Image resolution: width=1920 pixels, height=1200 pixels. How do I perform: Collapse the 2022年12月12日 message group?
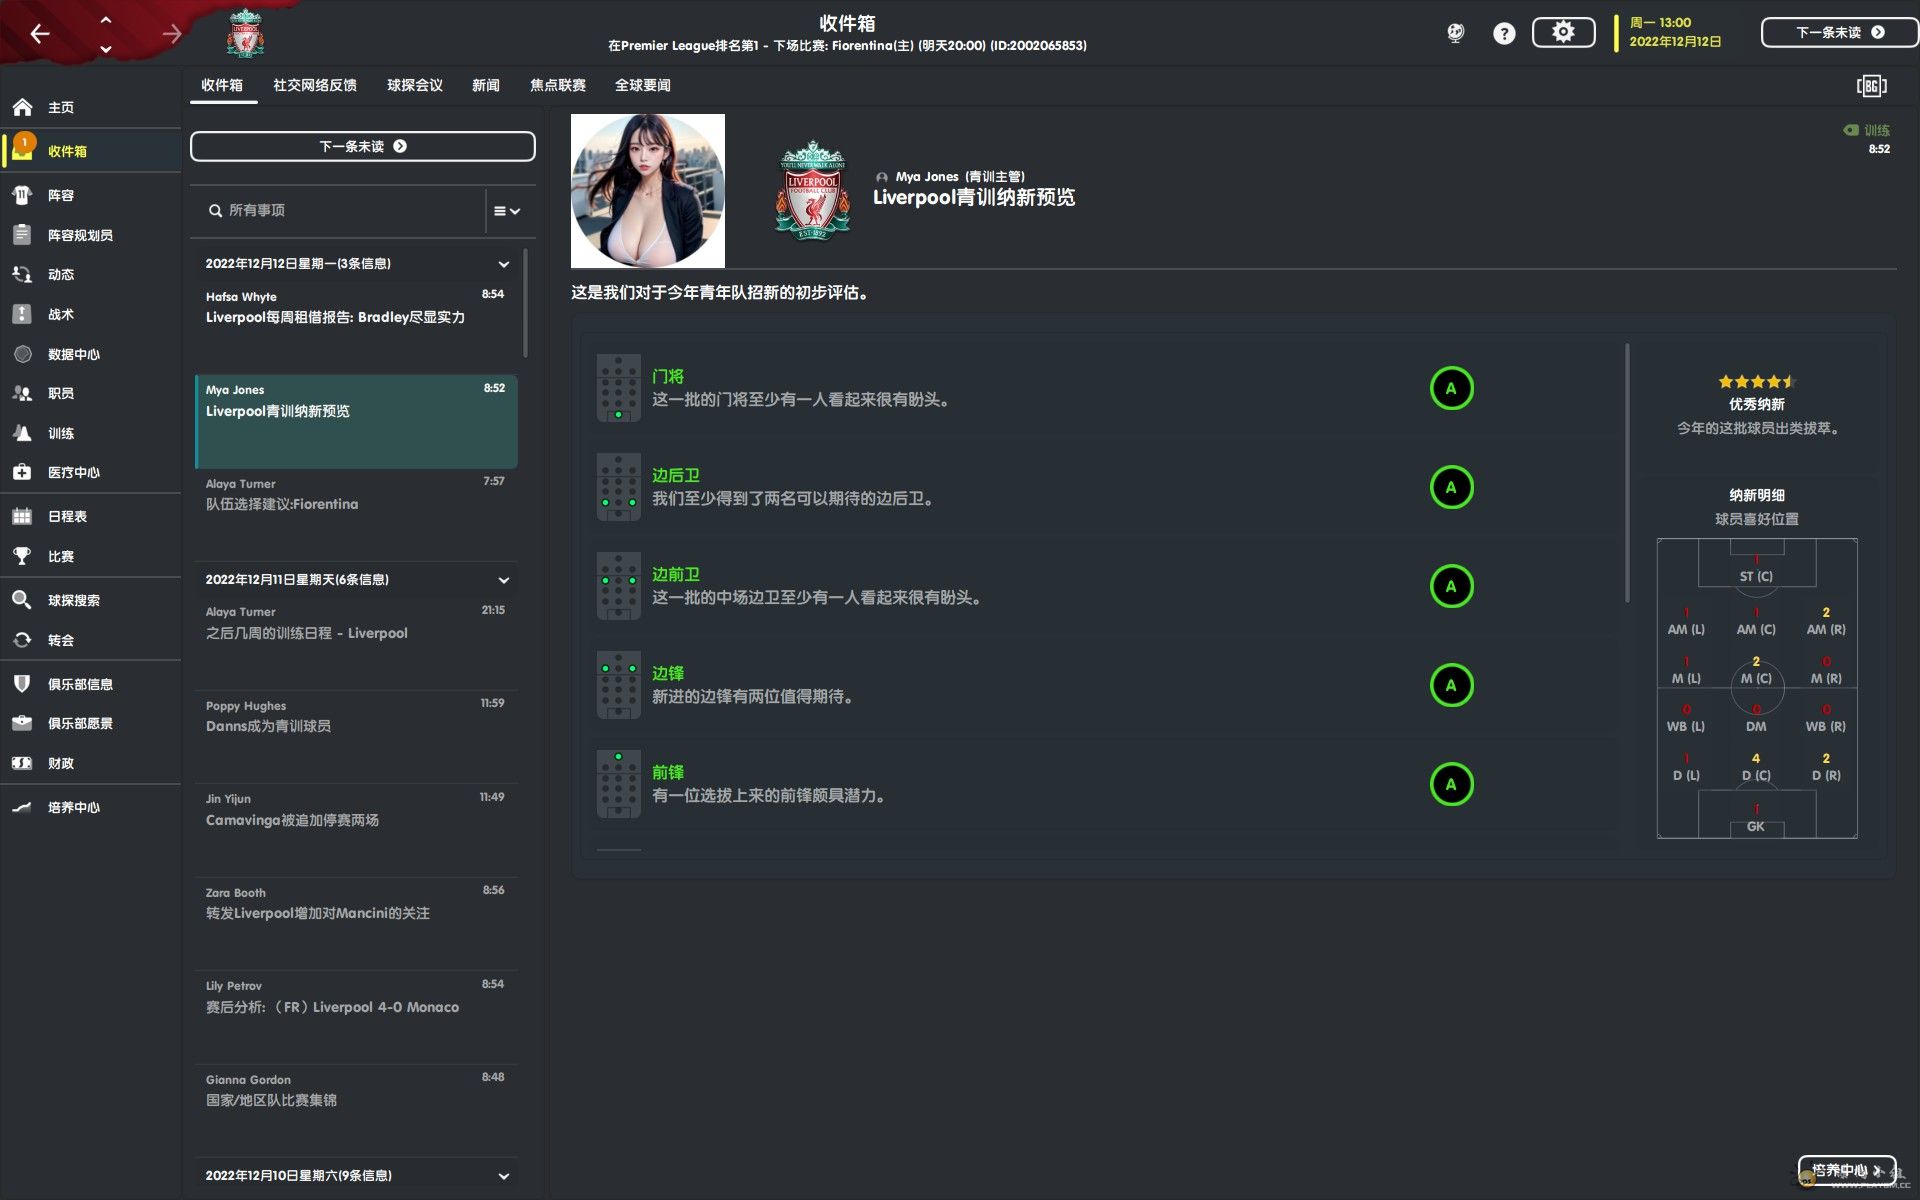click(504, 264)
